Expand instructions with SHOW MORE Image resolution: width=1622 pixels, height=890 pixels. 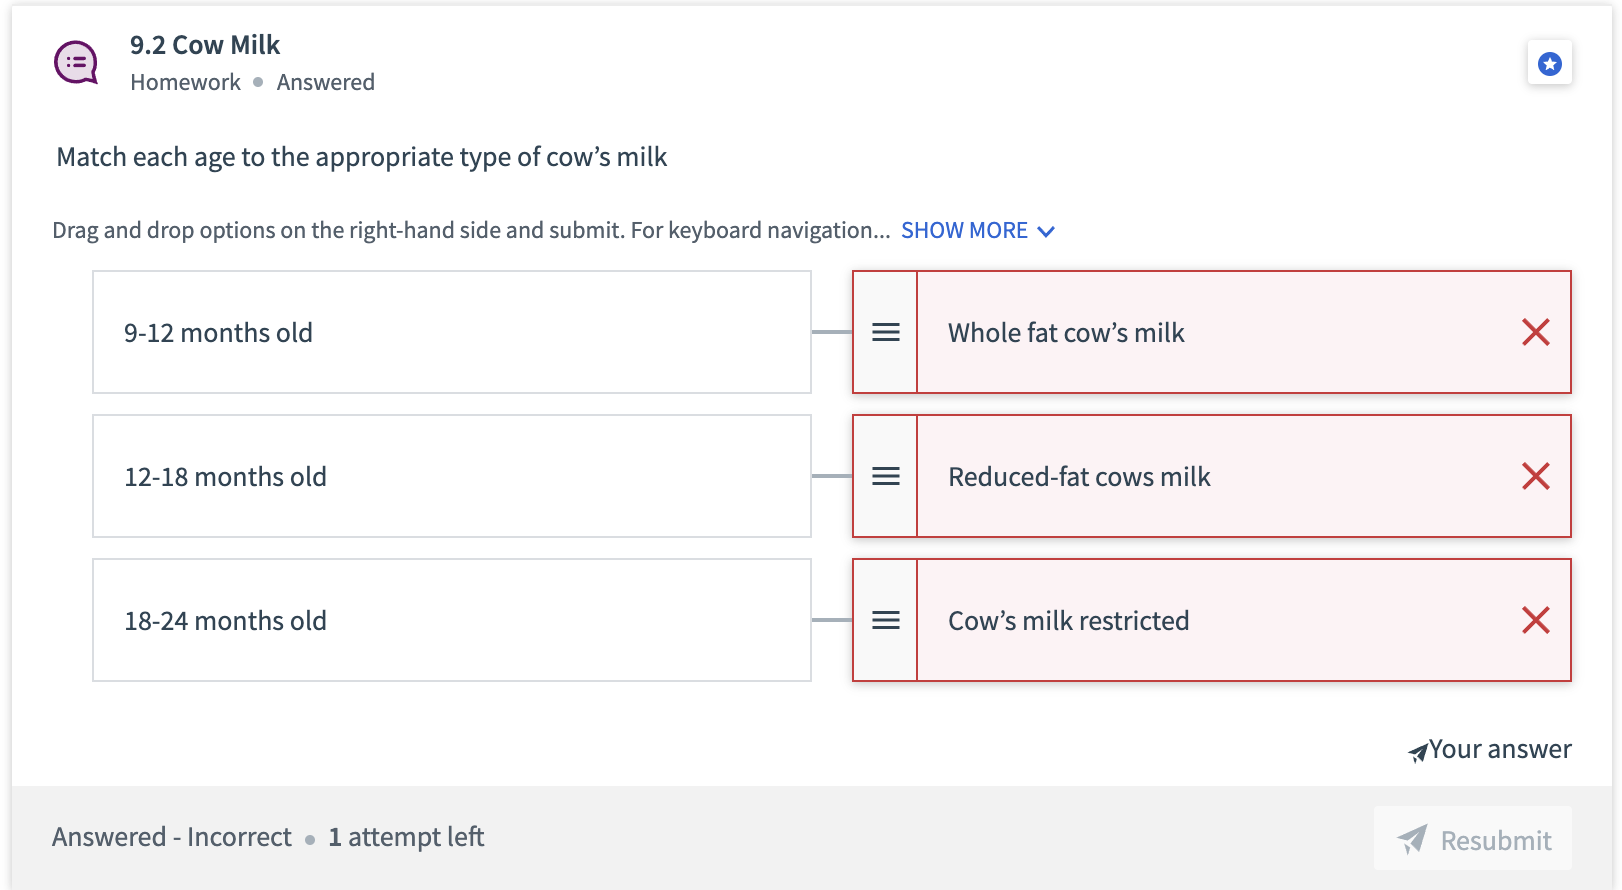point(964,231)
